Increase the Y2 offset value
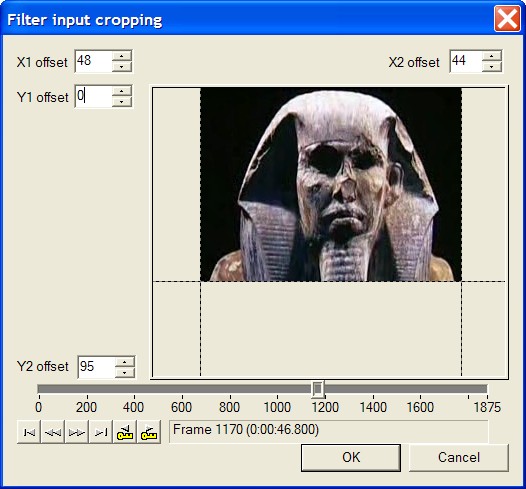Viewport: 526px width, 489px height. click(x=124, y=362)
